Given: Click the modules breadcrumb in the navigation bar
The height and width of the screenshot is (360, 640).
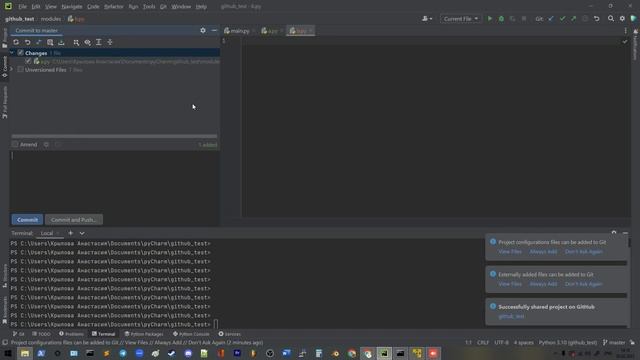Looking at the screenshot, I should click(x=51, y=19).
